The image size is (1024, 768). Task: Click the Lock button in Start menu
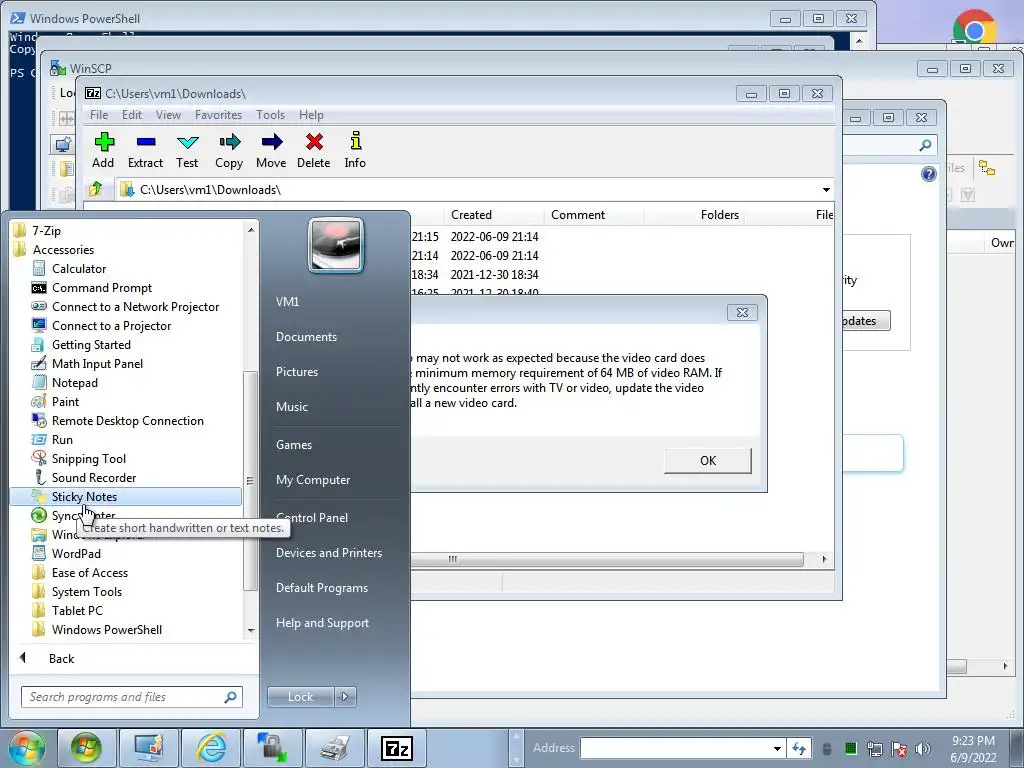pyautogui.click(x=300, y=697)
